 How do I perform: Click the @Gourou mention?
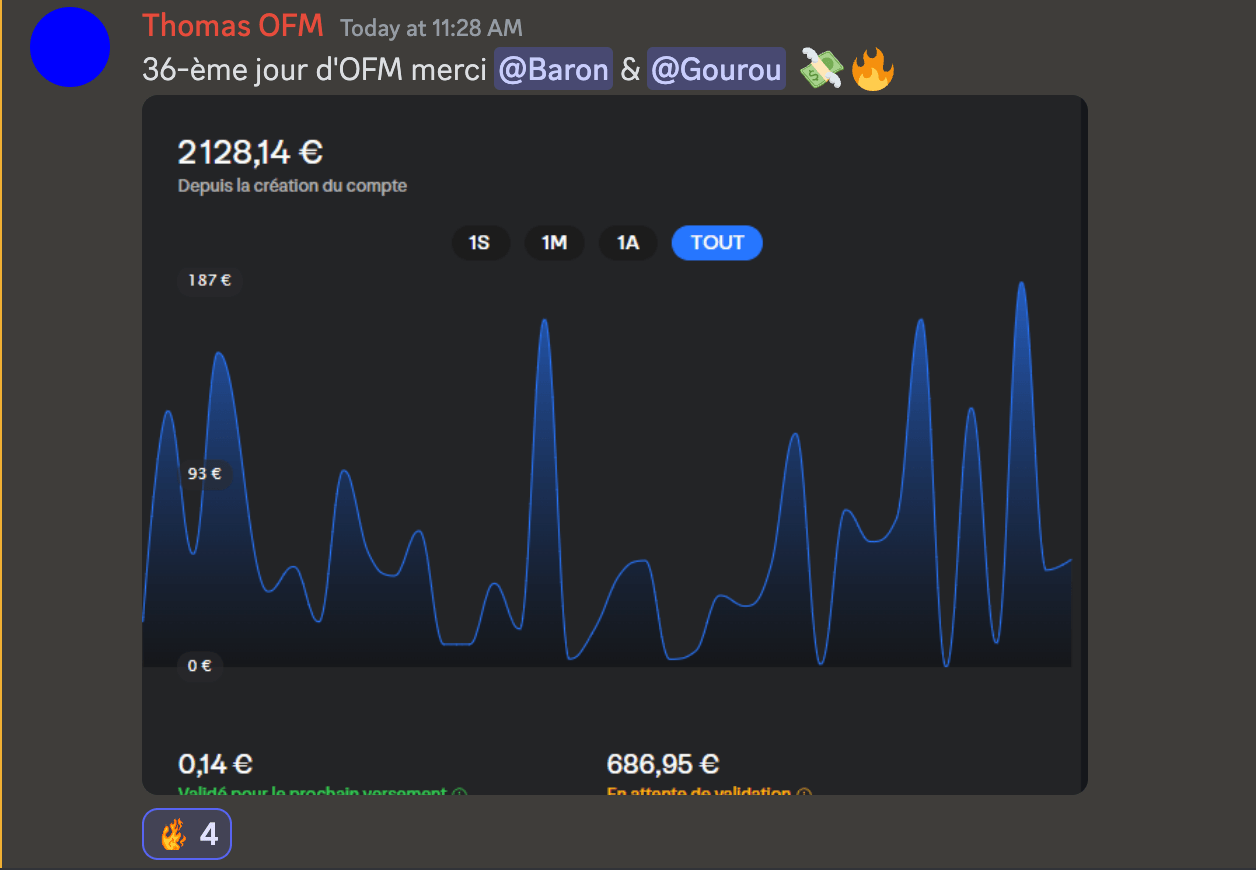716,70
